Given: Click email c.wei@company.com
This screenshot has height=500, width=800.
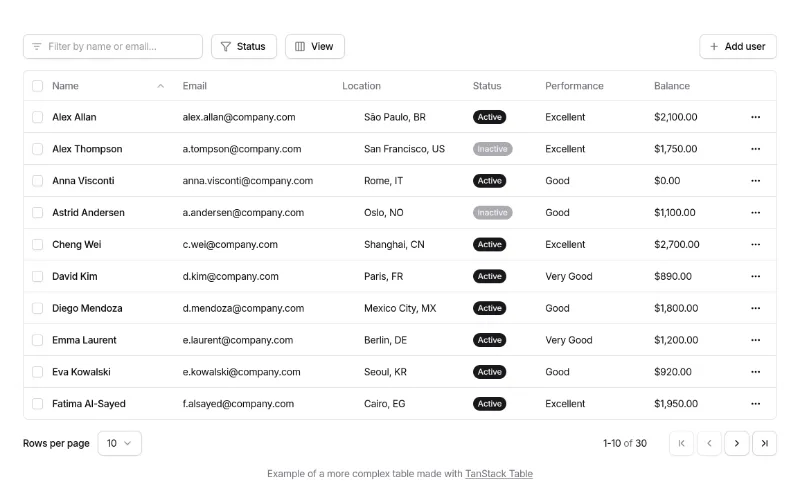Looking at the screenshot, I should click(x=230, y=244).
